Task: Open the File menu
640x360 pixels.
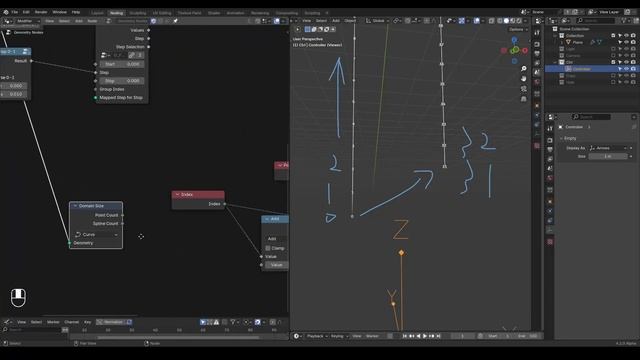Action: [15, 12]
